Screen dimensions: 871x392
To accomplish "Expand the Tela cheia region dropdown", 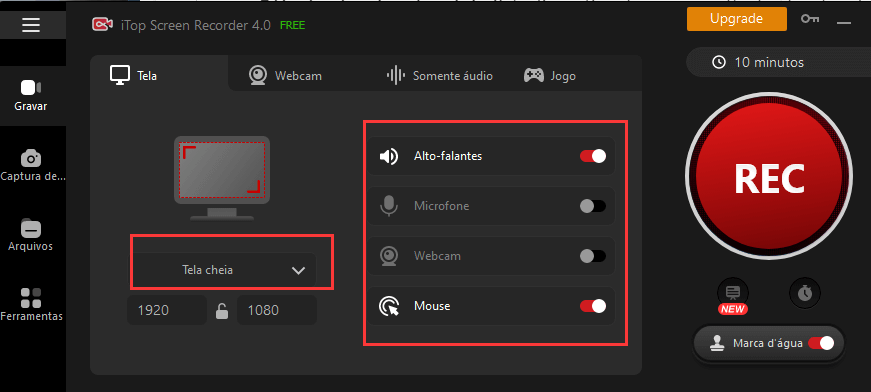I will pos(223,270).
